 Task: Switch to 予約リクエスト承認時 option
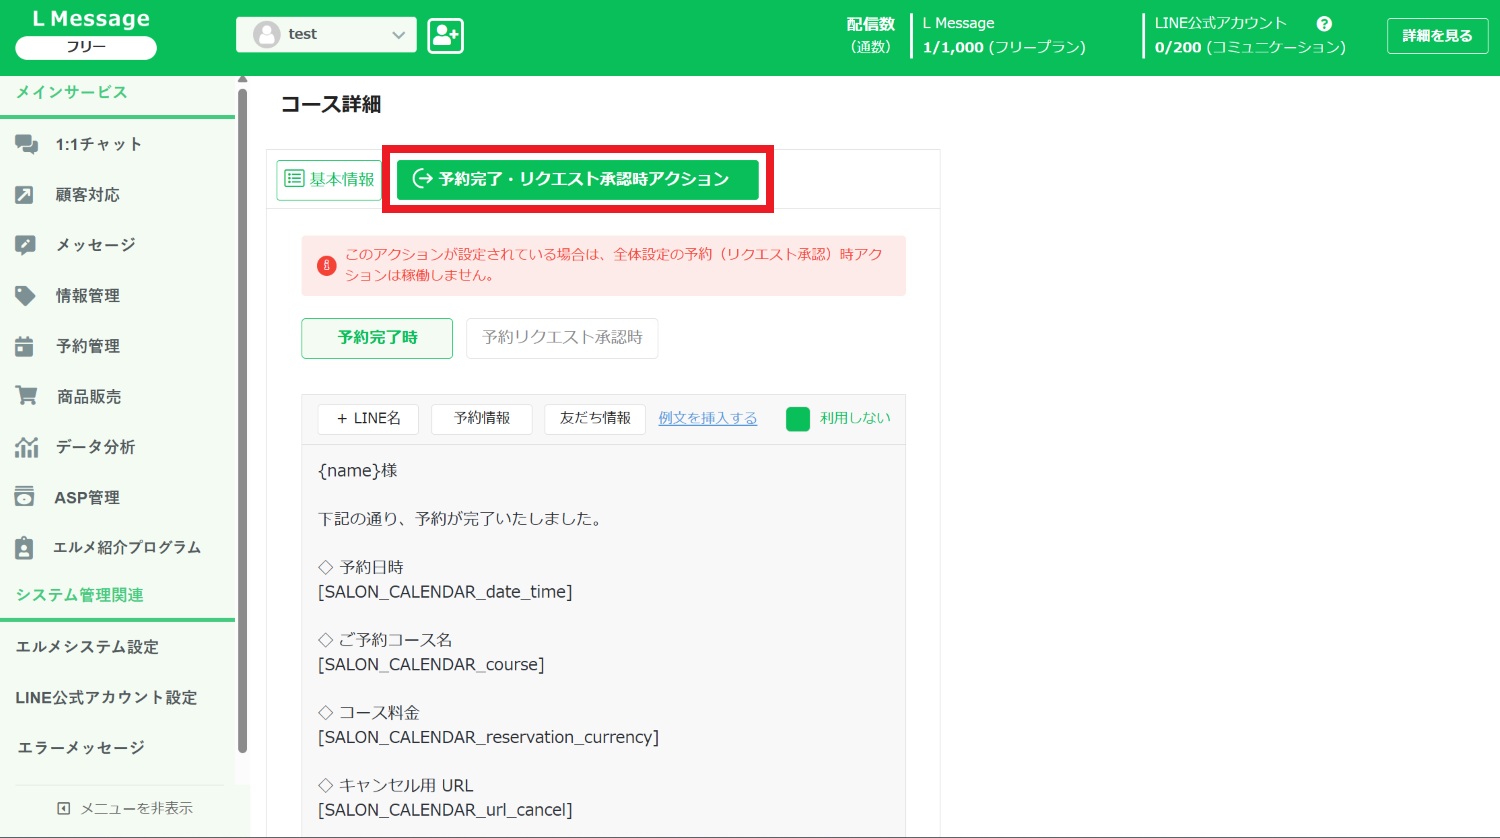coord(562,338)
